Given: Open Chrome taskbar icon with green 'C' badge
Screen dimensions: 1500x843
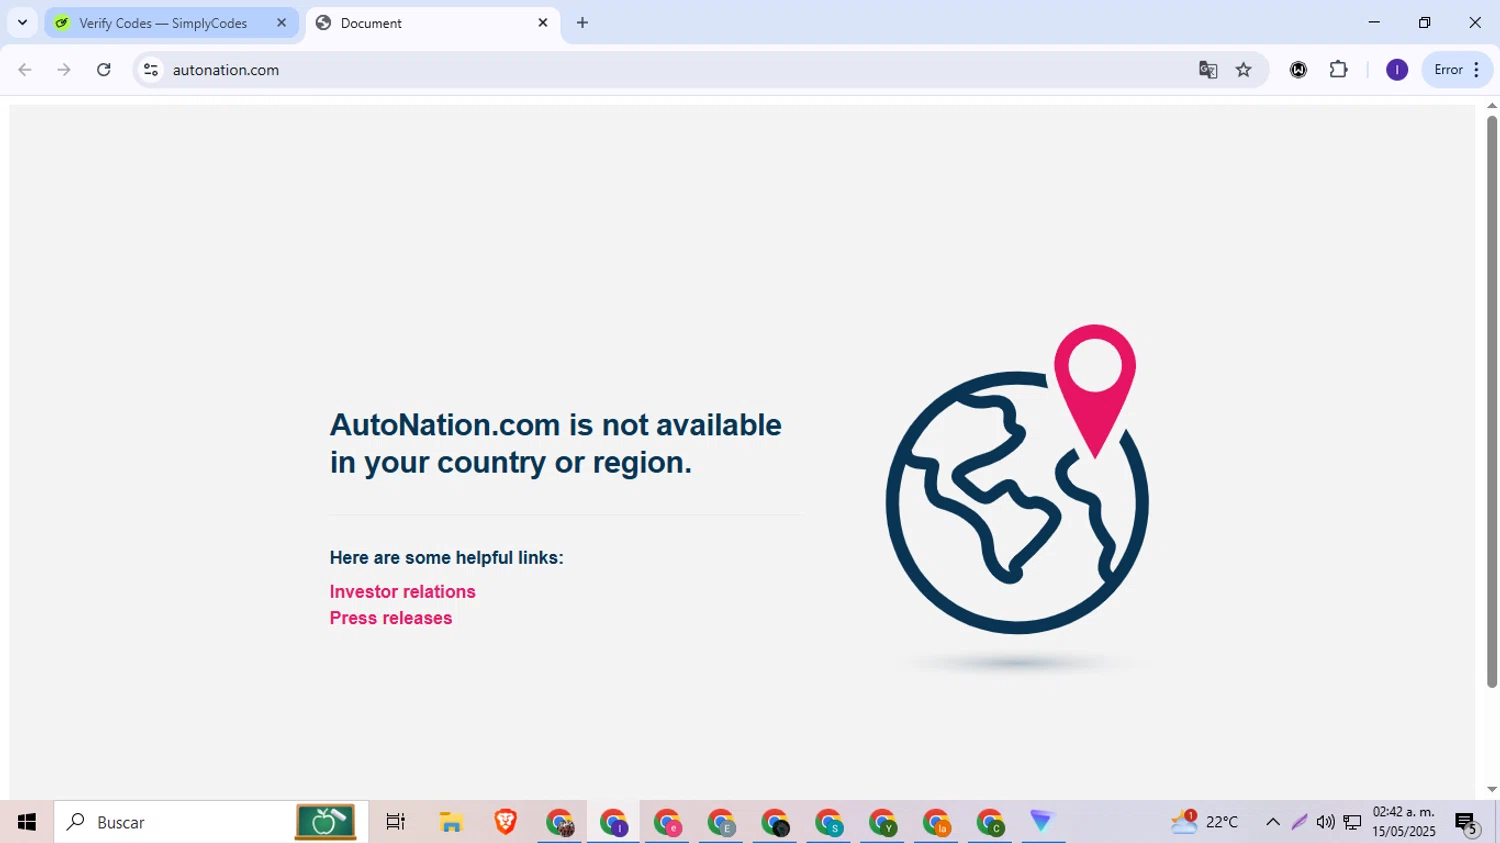Looking at the screenshot, I should pos(992,822).
